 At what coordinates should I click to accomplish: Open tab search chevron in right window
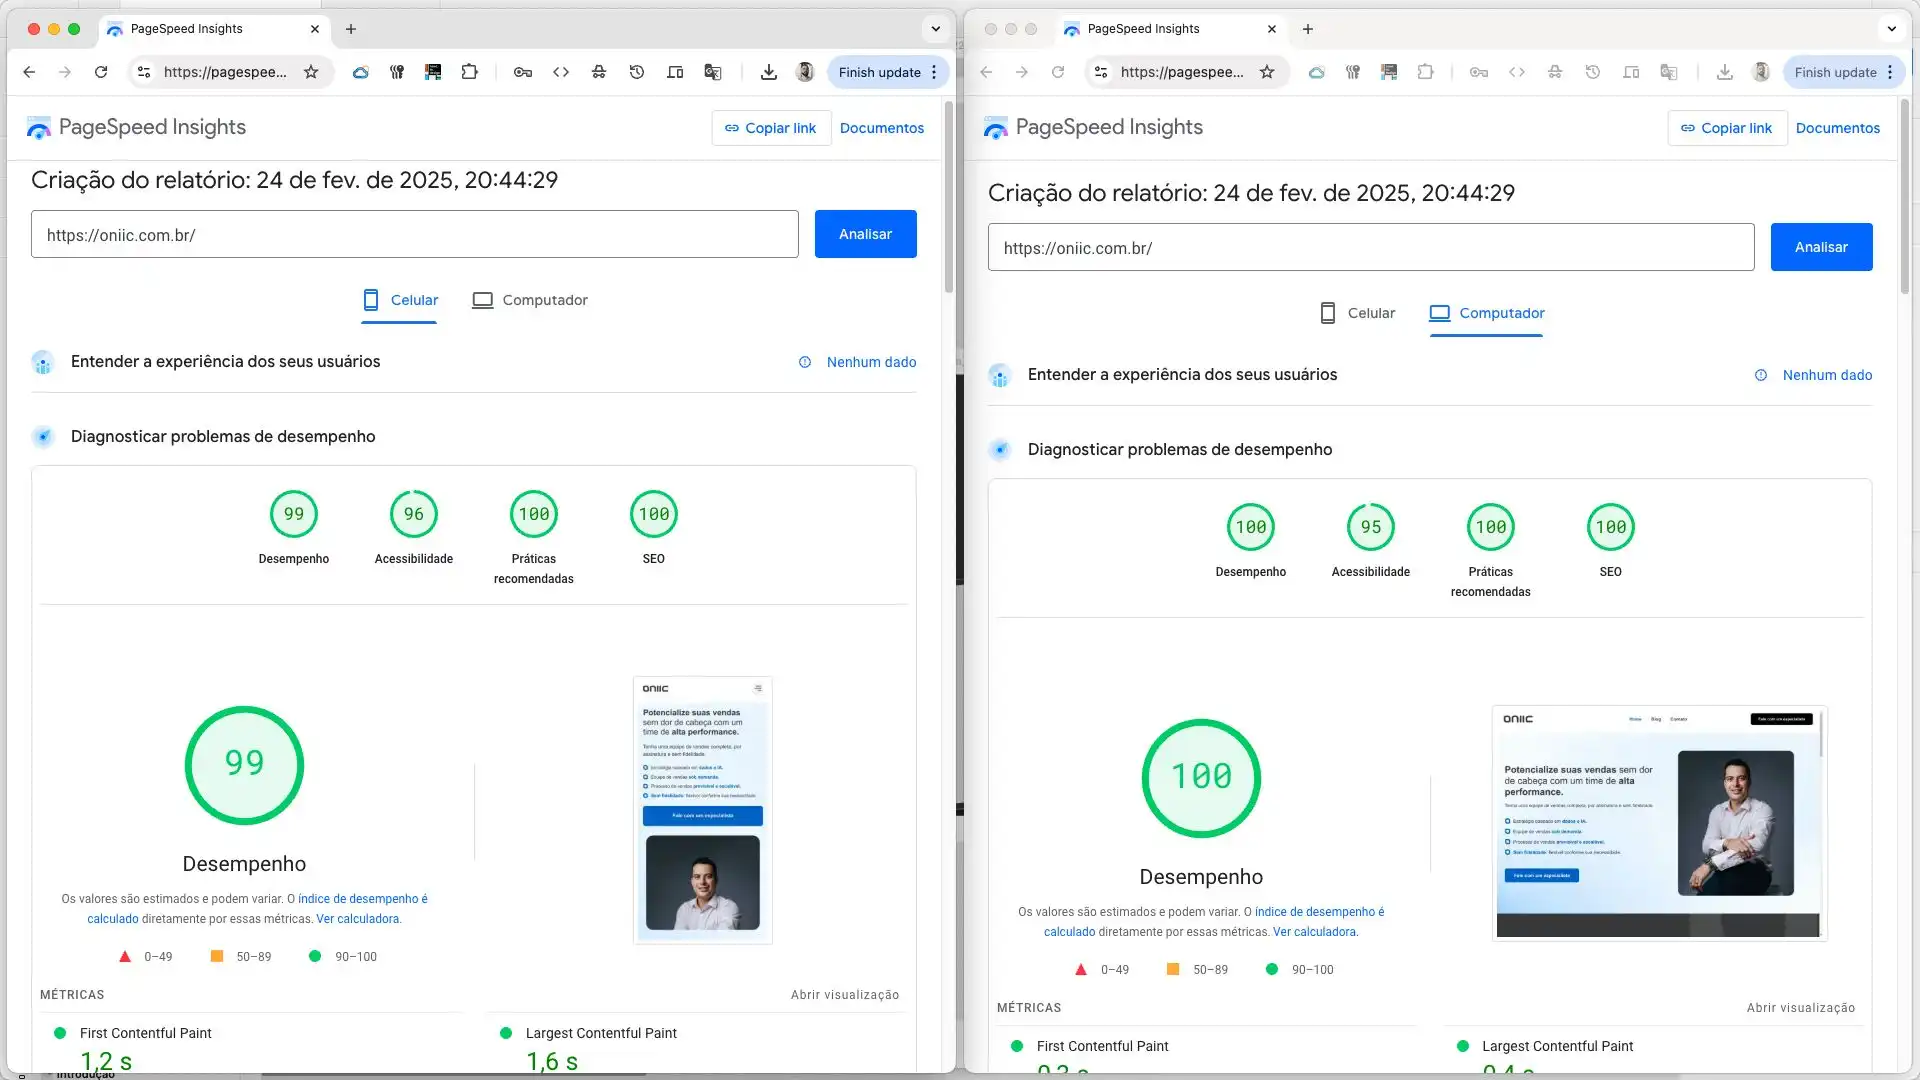click(1891, 29)
